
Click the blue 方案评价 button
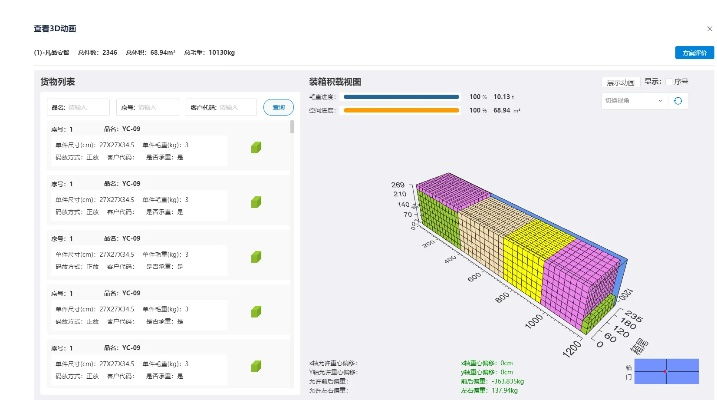click(695, 53)
